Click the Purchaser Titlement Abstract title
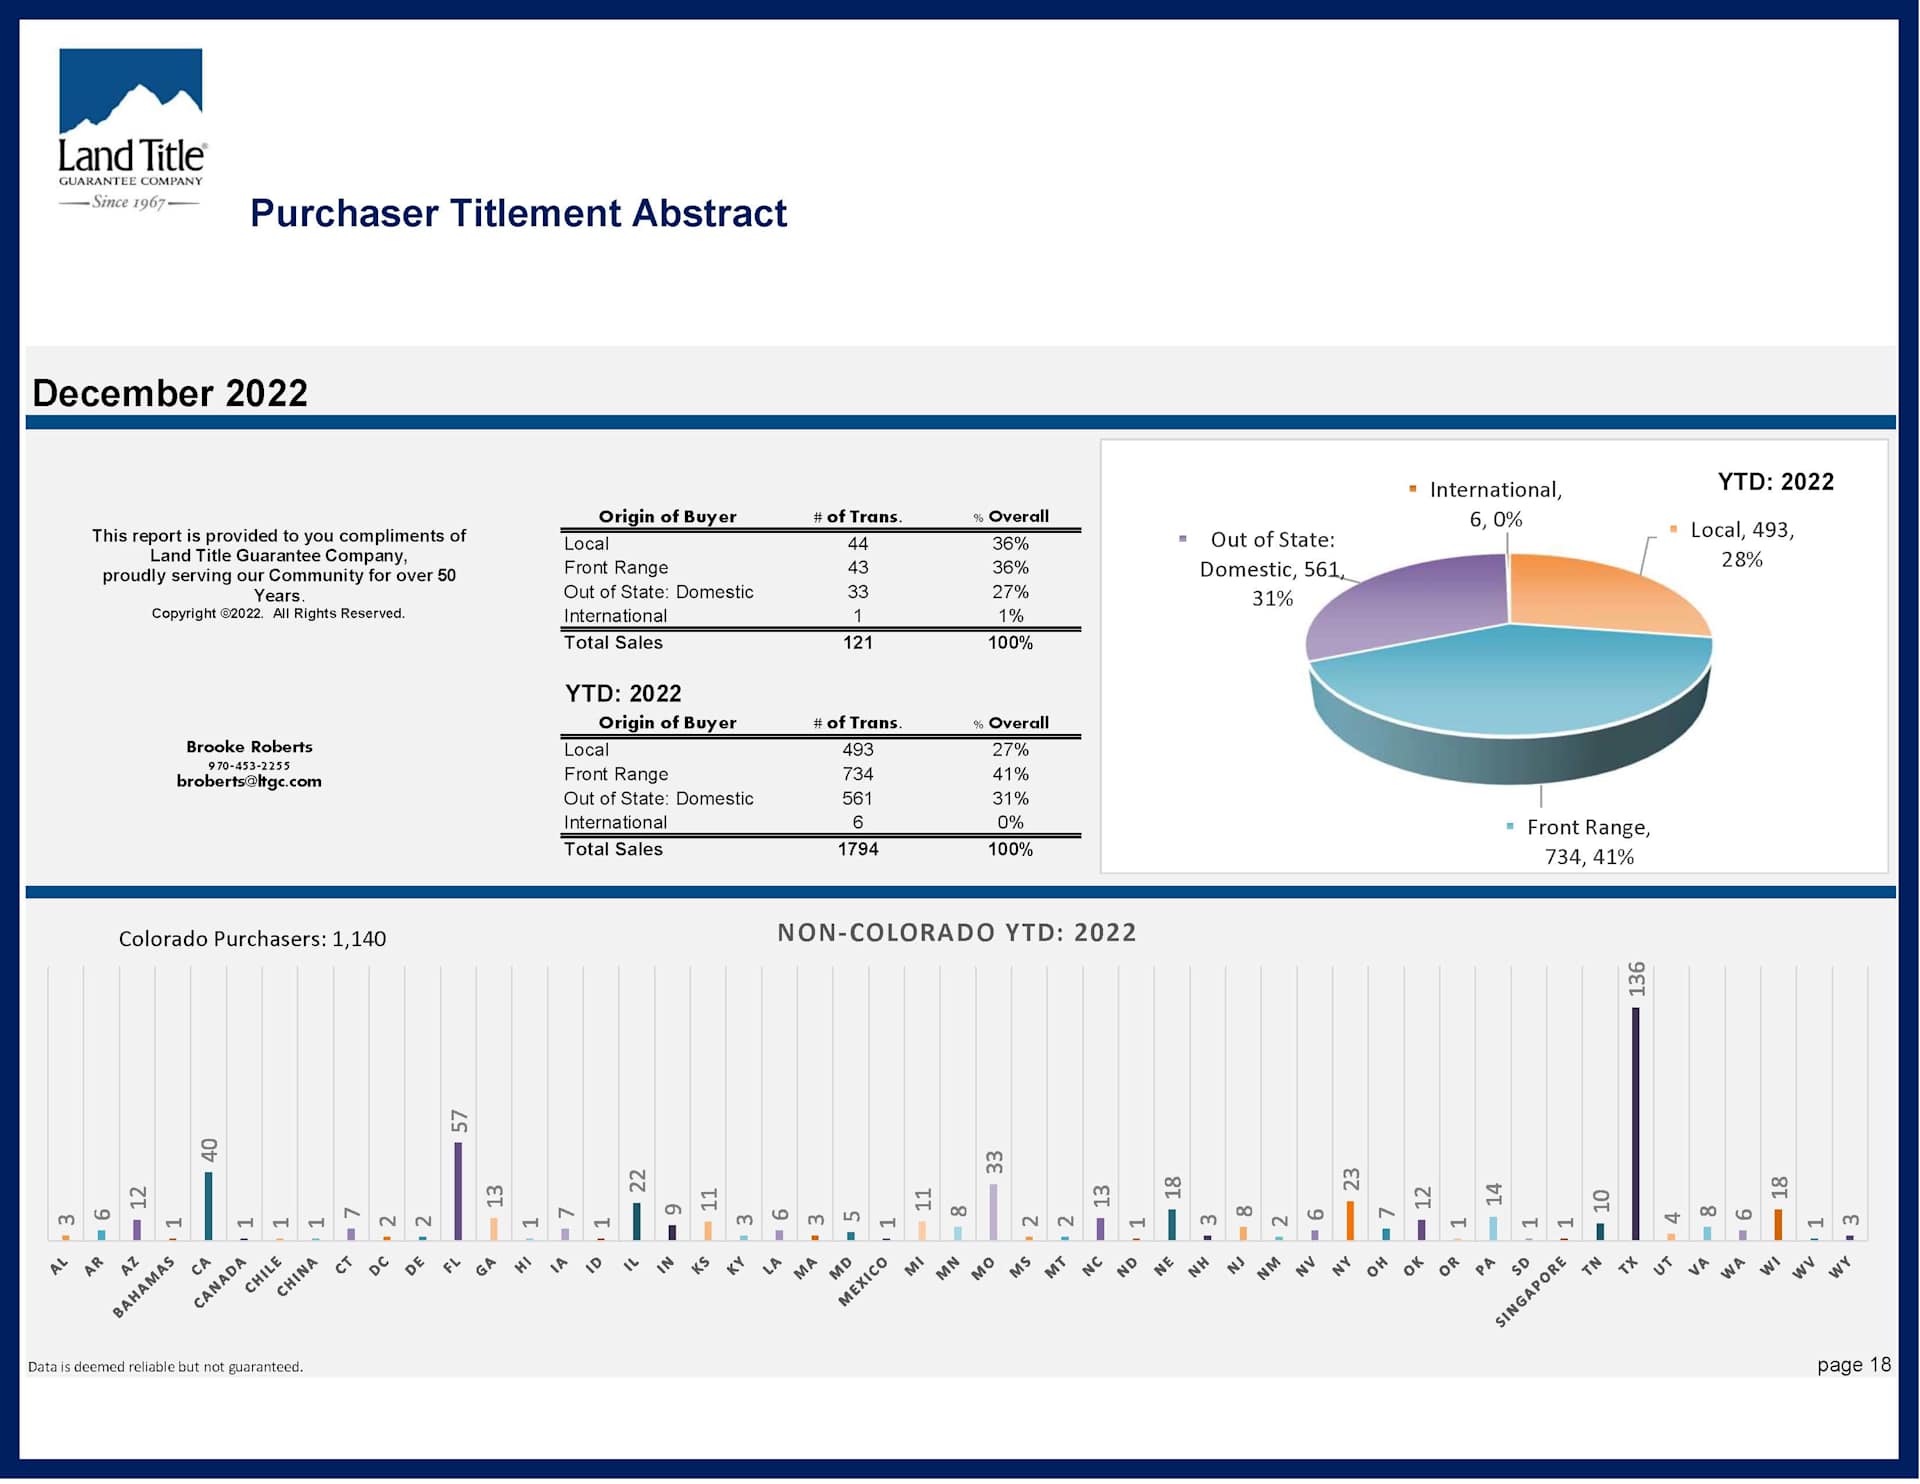Viewport: 1920px width, 1484px height. coord(518,213)
